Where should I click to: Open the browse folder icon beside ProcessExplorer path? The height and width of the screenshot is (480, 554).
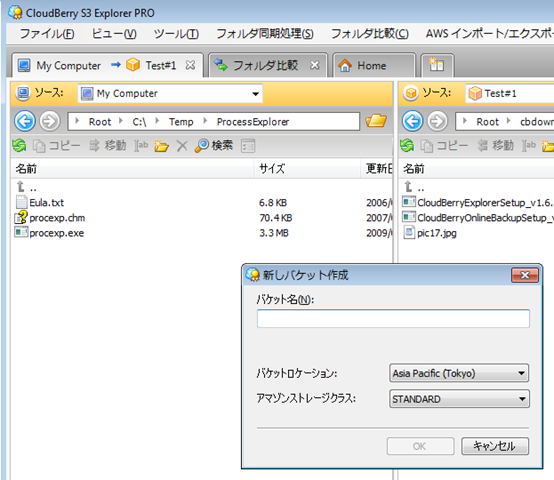point(376,121)
